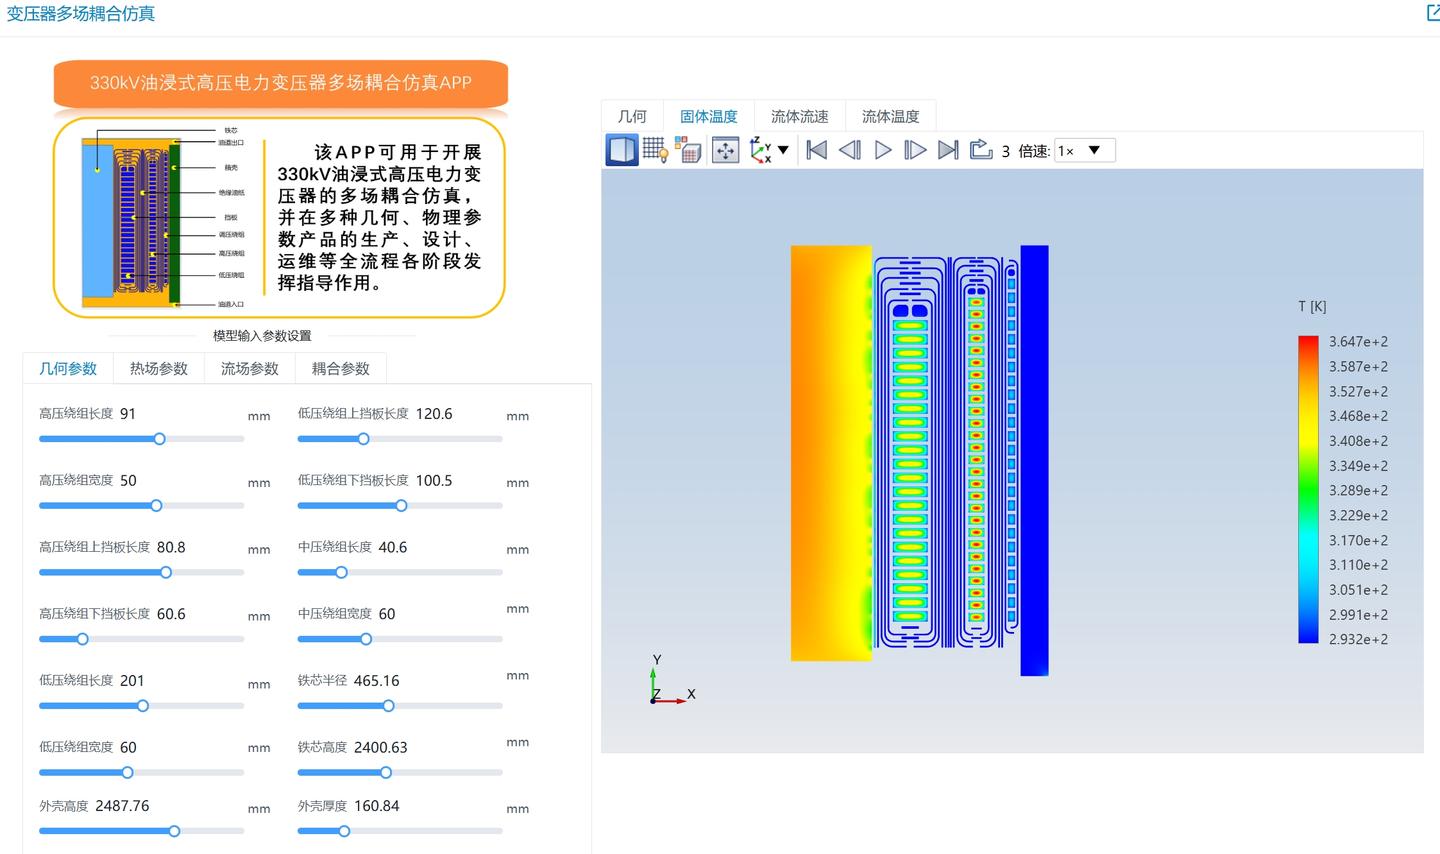Click the 高压绕组上挡板长度 slider handle

166,572
